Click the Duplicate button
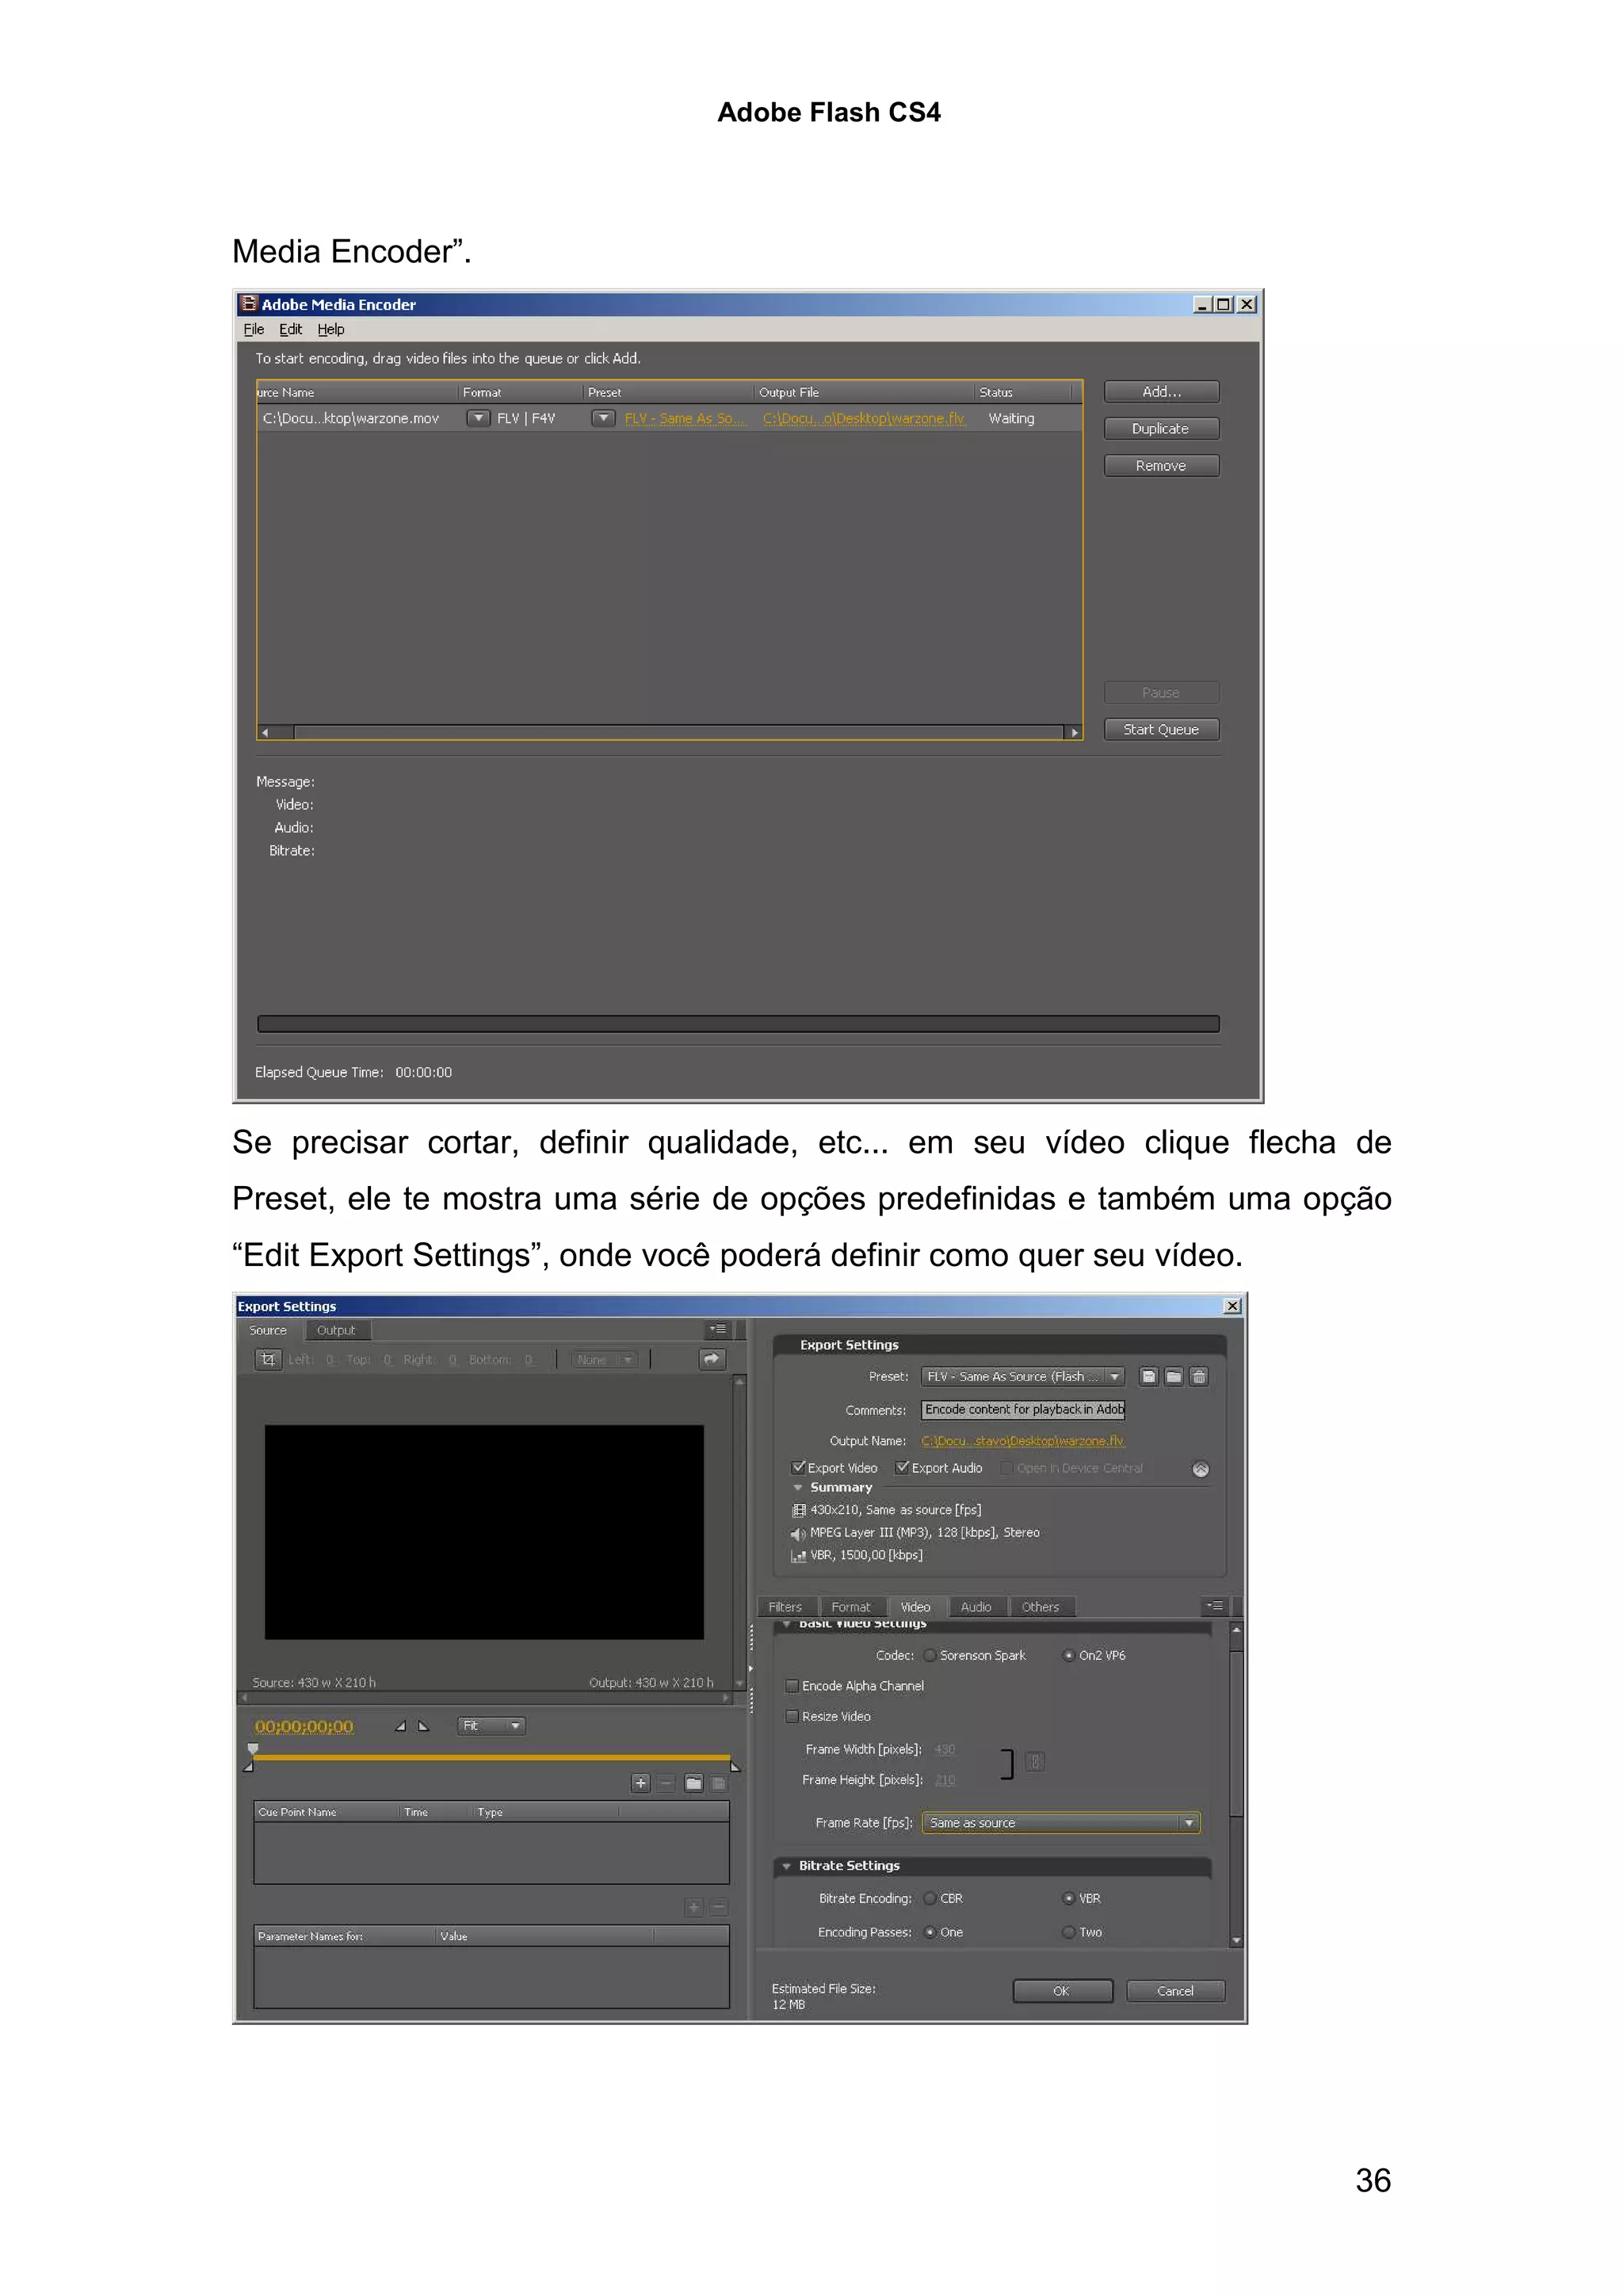1623x2296 pixels. (1161, 429)
